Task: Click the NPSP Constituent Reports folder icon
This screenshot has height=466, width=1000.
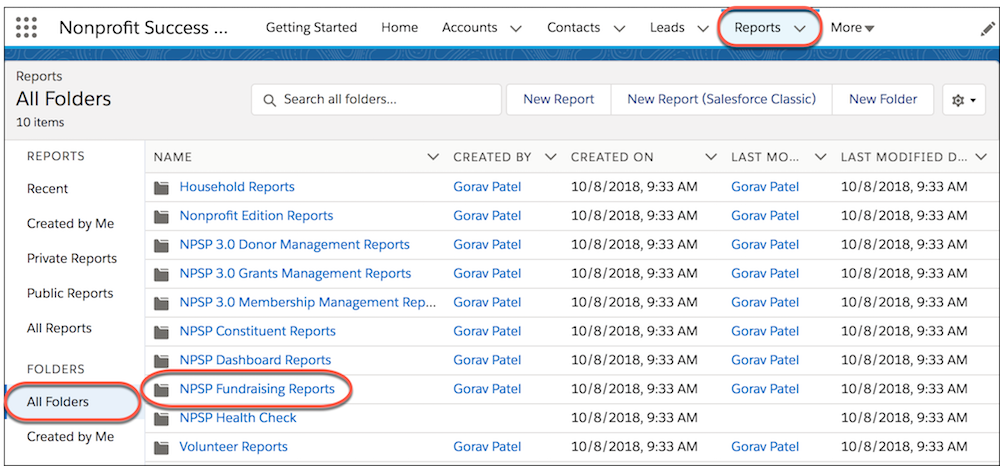Action: point(162,331)
